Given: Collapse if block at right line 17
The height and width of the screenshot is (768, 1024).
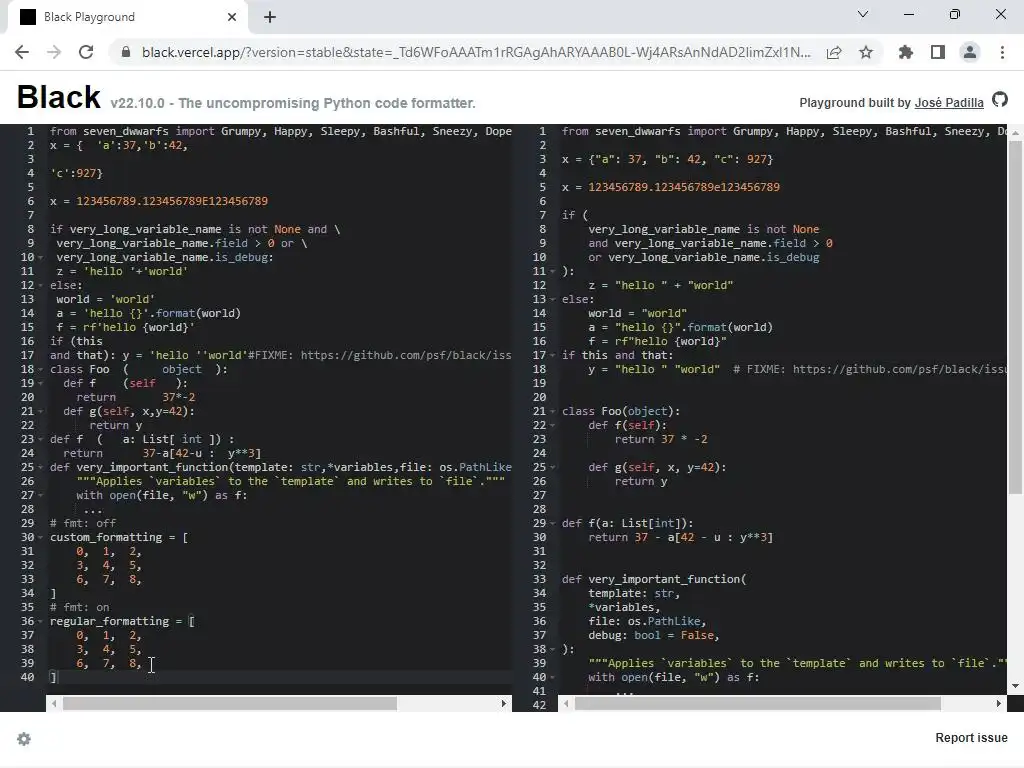Looking at the screenshot, I should 552,355.
